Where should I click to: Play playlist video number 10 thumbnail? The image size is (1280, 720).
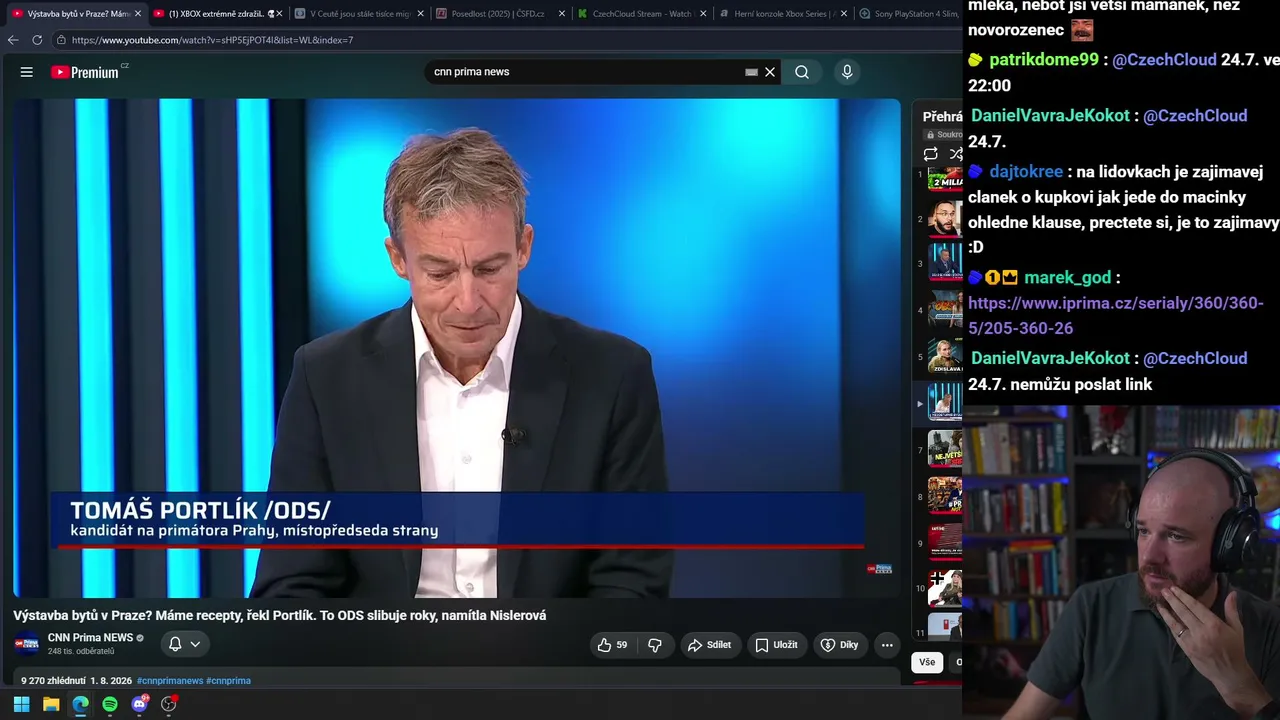[x=945, y=588]
